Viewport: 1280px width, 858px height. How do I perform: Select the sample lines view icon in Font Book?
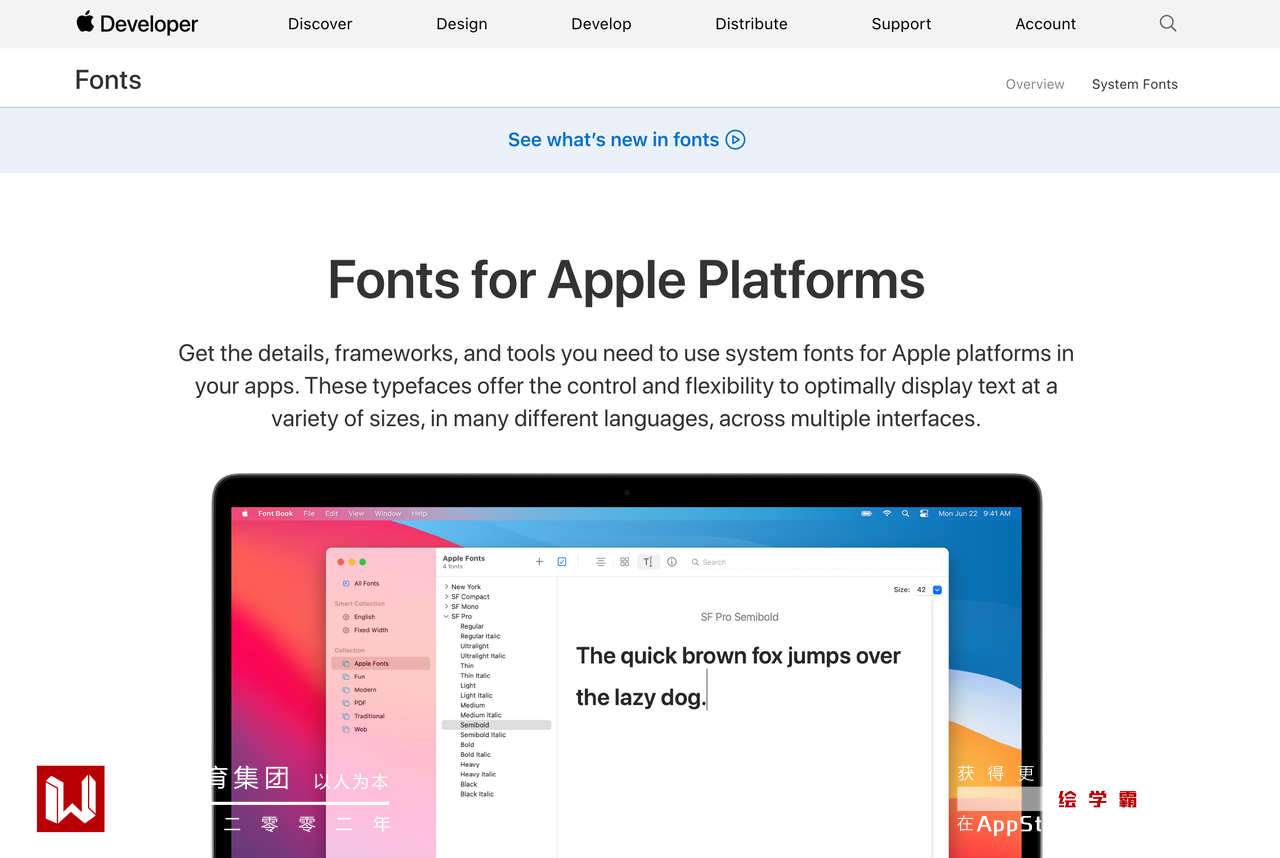(x=600, y=562)
